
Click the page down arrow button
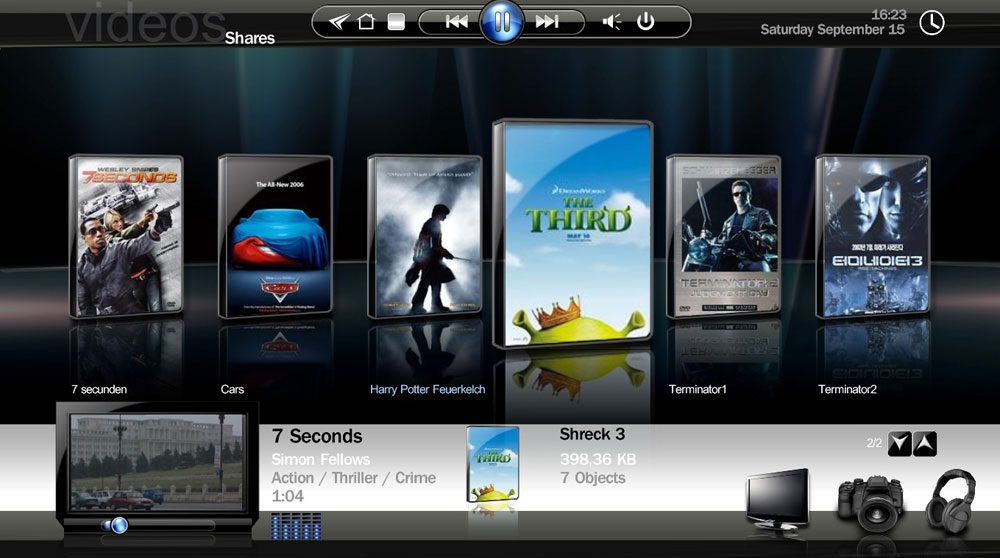click(900, 444)
